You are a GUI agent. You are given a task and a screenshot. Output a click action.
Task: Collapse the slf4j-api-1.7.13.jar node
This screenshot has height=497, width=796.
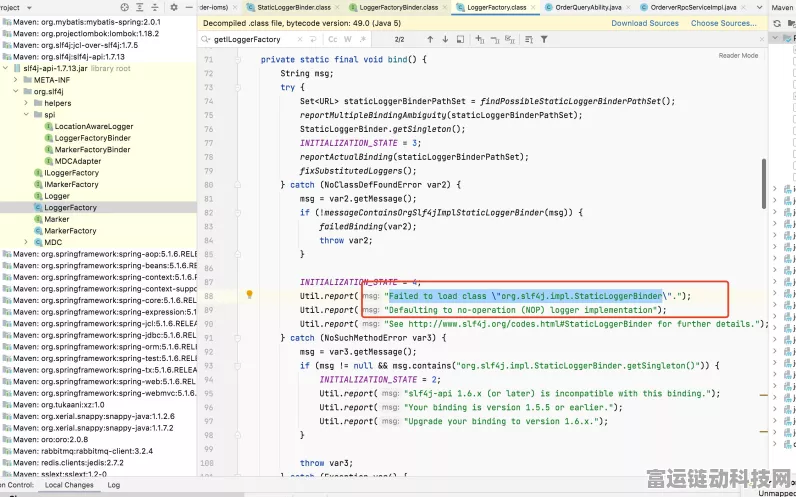(x=5, y=69)
